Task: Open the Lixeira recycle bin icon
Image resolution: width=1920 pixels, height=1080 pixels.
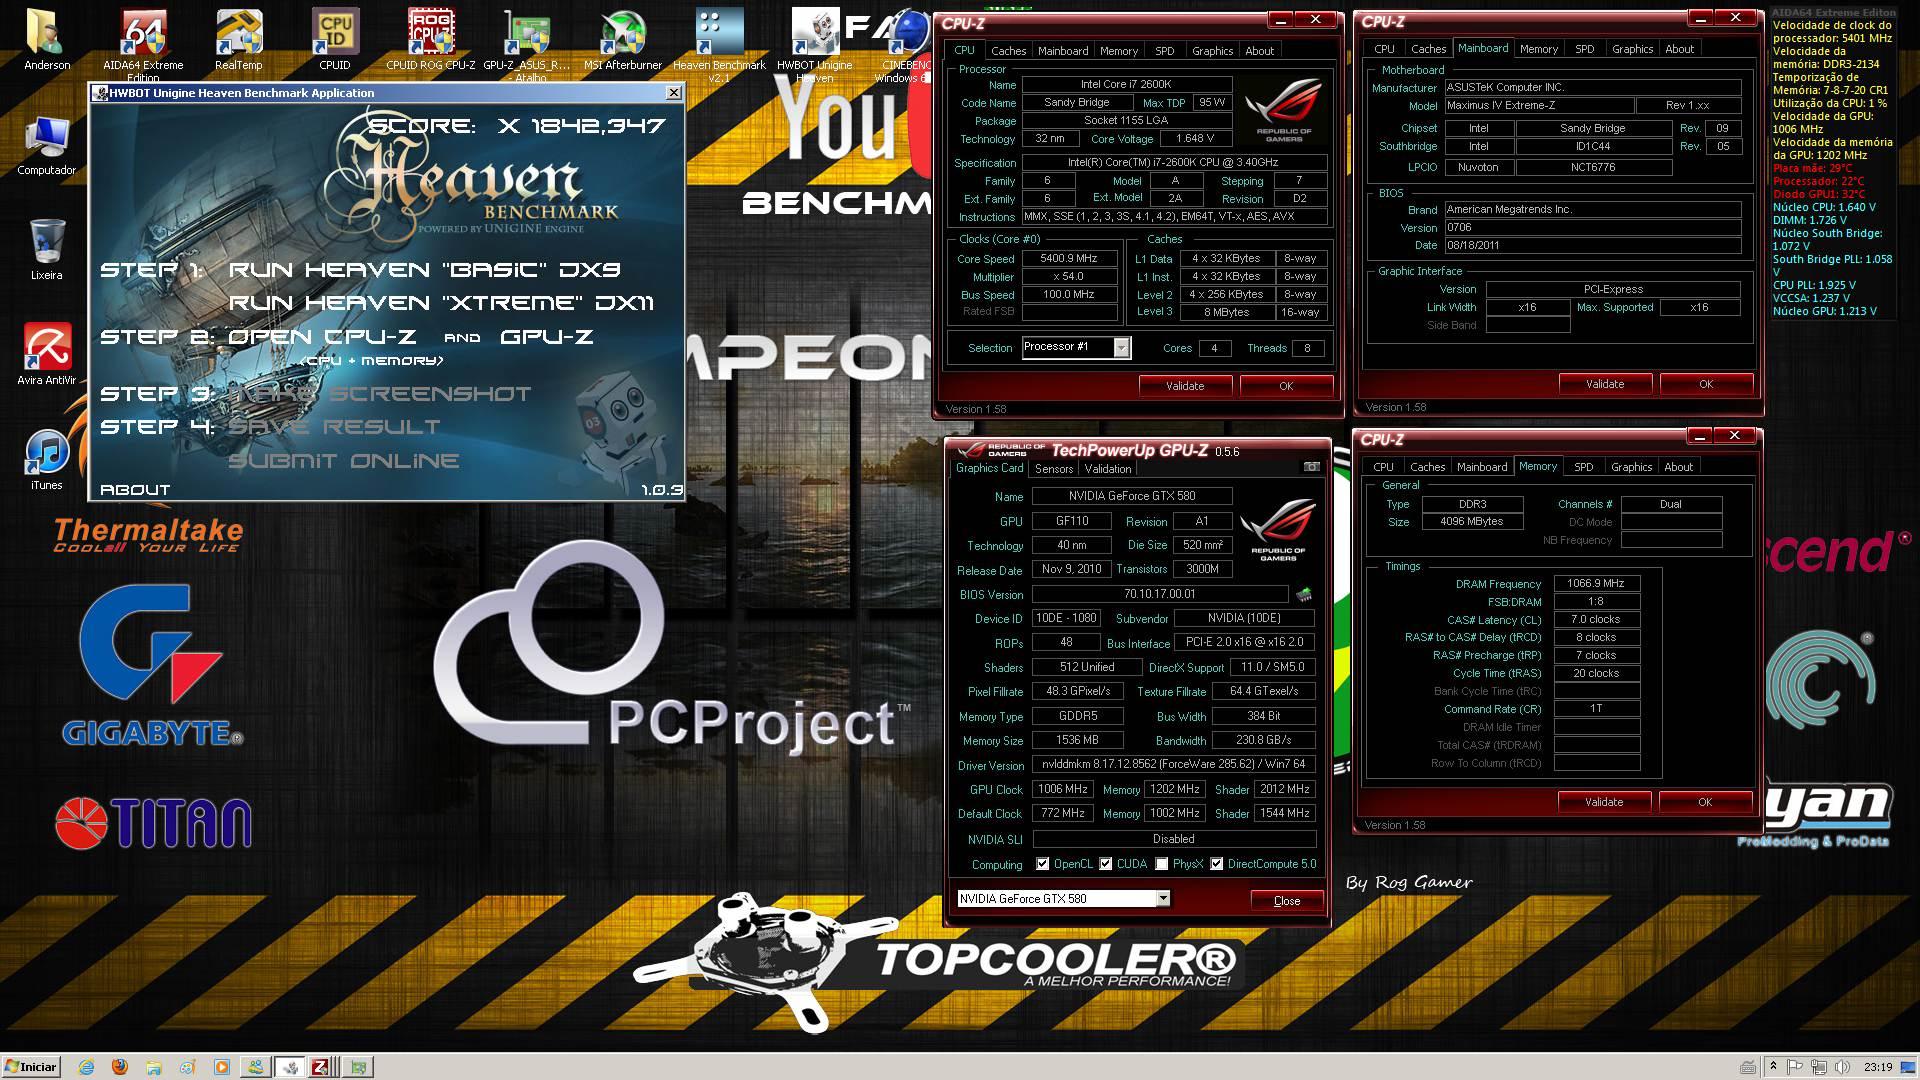Action: 46,250
